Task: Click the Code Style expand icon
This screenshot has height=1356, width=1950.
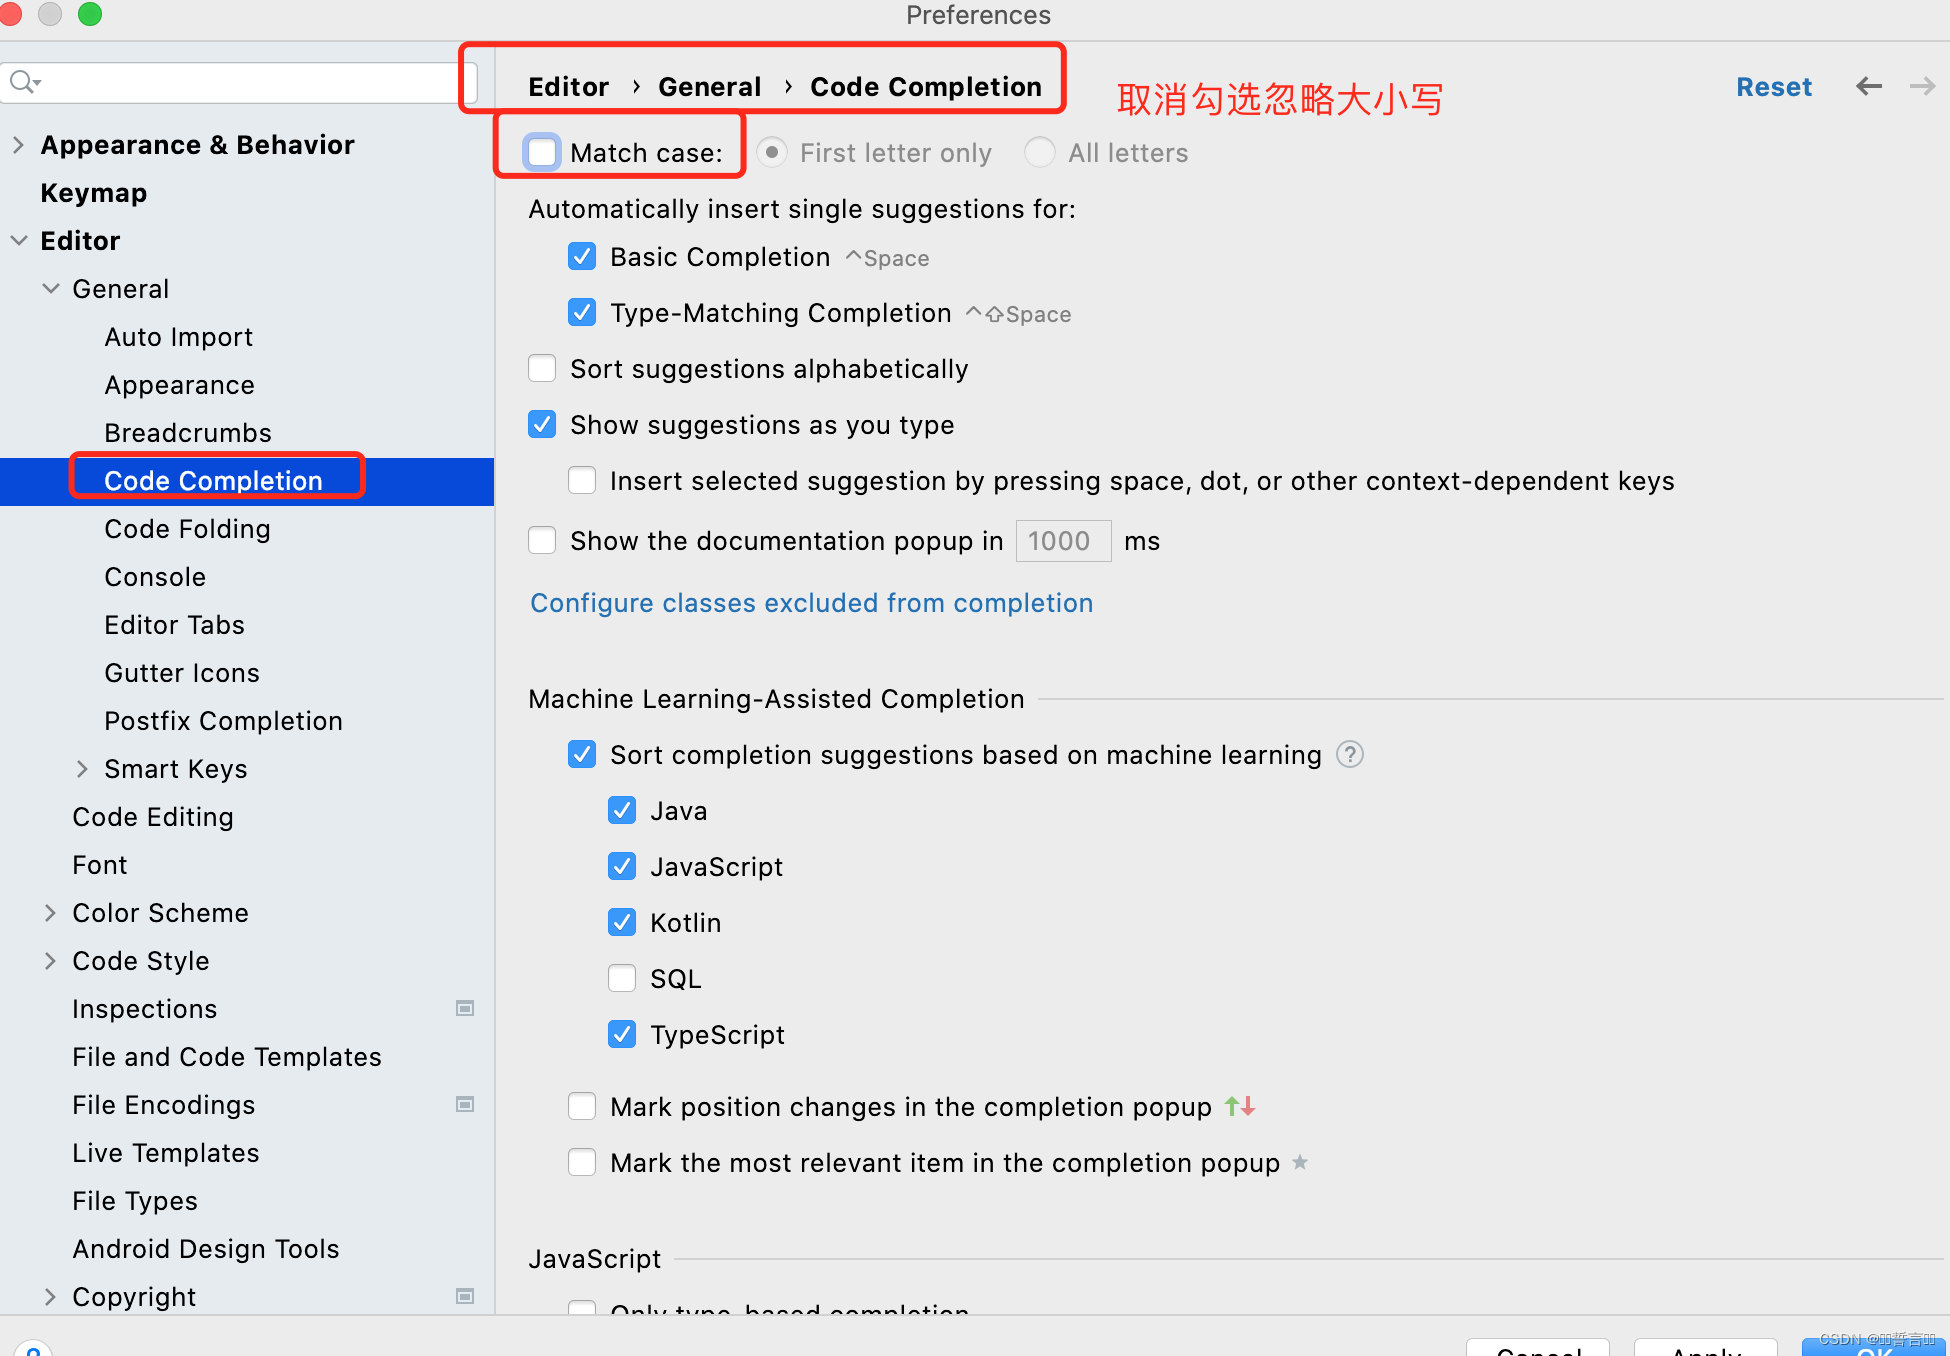Action: point(52,960)
